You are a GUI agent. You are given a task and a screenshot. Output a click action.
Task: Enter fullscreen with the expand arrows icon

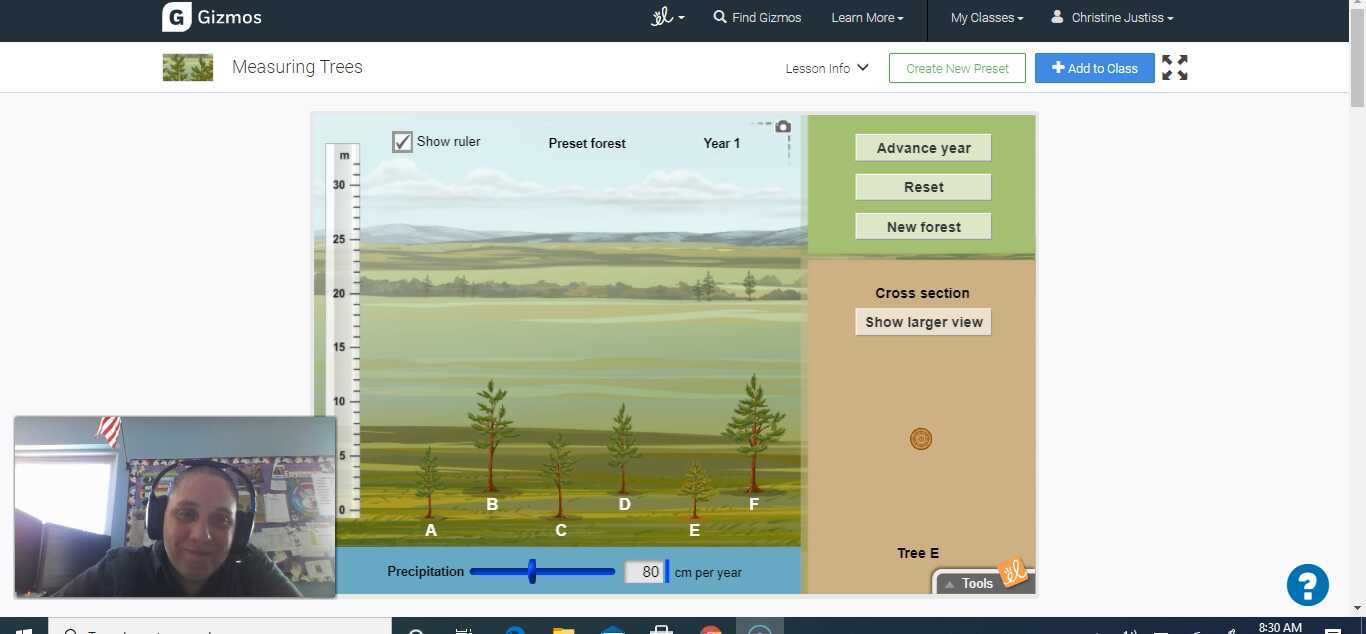pos(1175,68)
